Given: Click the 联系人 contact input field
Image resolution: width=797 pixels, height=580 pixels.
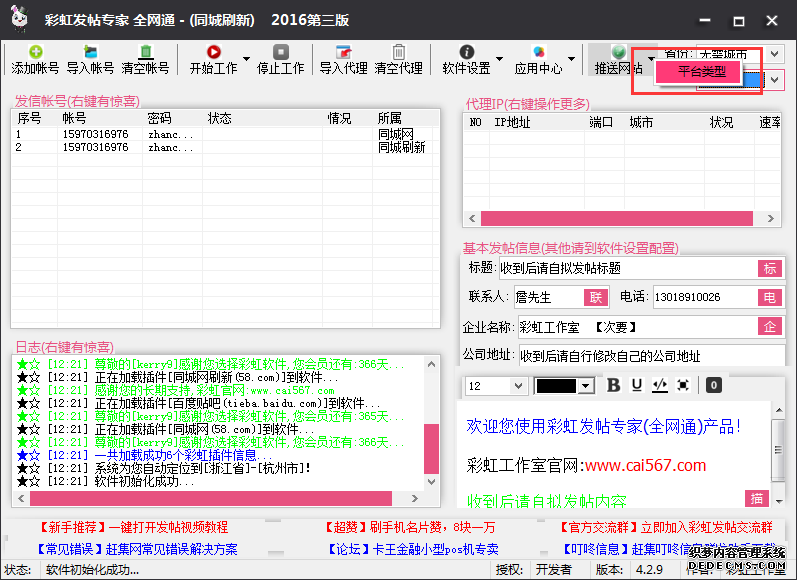Looking at the screenshot, I should 549,297.
